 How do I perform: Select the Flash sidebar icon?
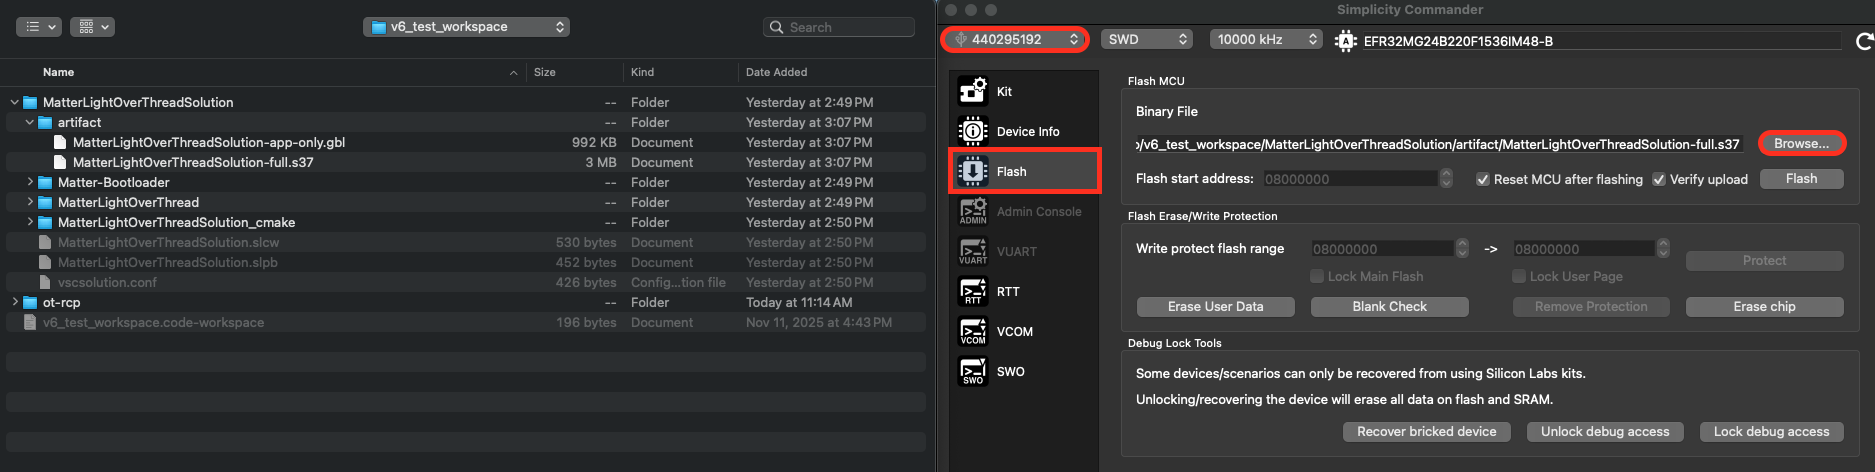pos(973,171)
